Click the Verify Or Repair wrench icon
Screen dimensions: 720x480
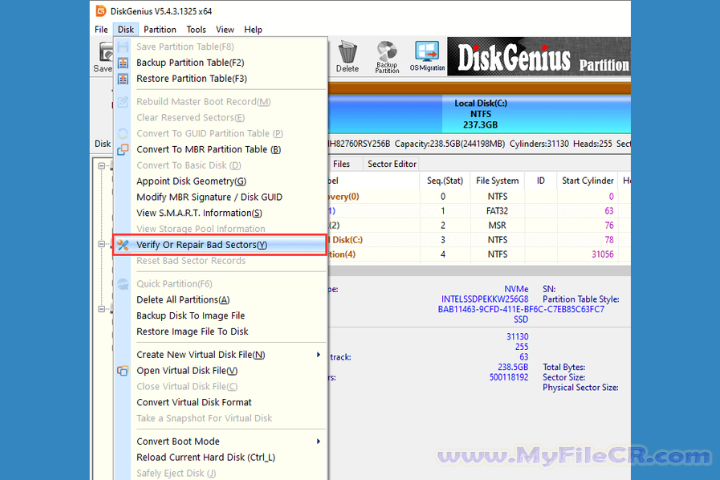click(x=123, y=245)
